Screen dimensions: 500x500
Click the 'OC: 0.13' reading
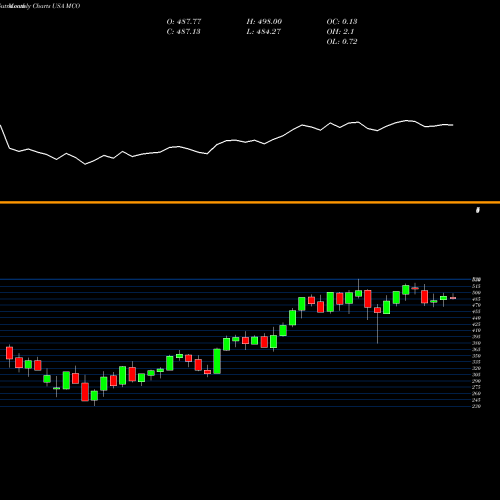coord(342,22)
